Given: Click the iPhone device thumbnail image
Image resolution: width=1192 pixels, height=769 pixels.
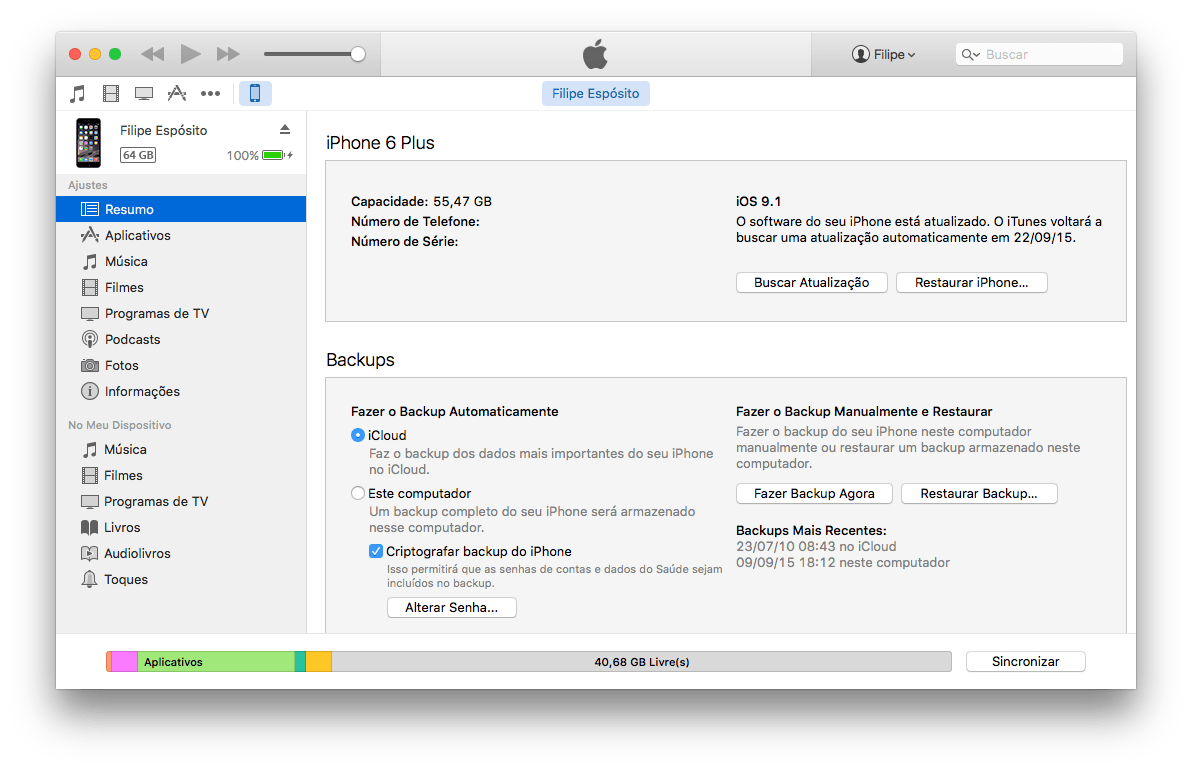Looking at the screenshot, I should (89, 143).
